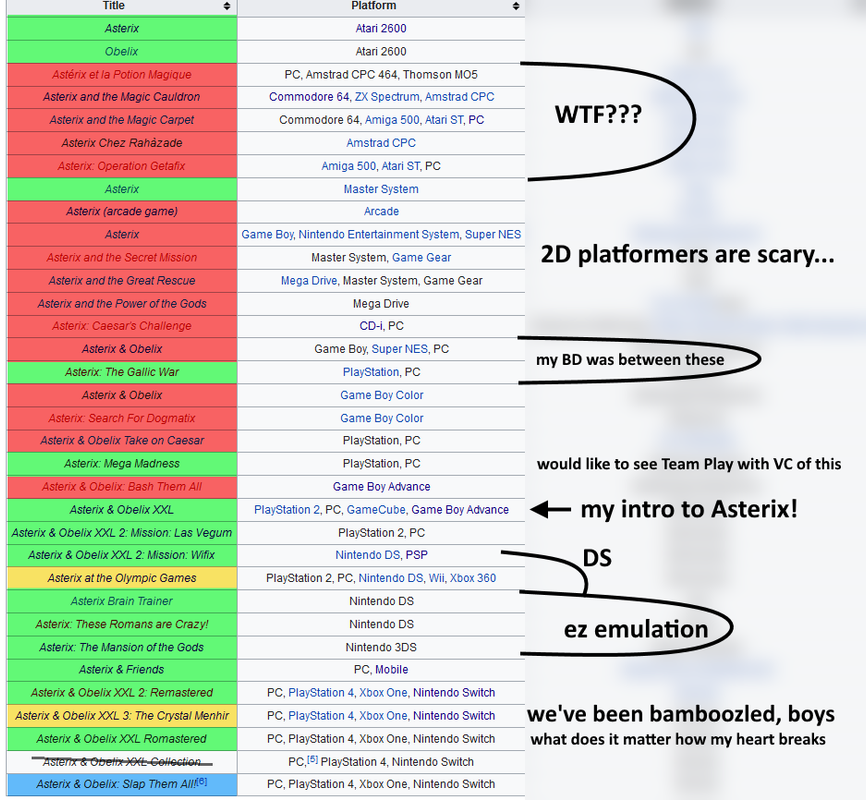
Task: Click the Astérix et la Potion Magique title
Action: pos(122,75)
